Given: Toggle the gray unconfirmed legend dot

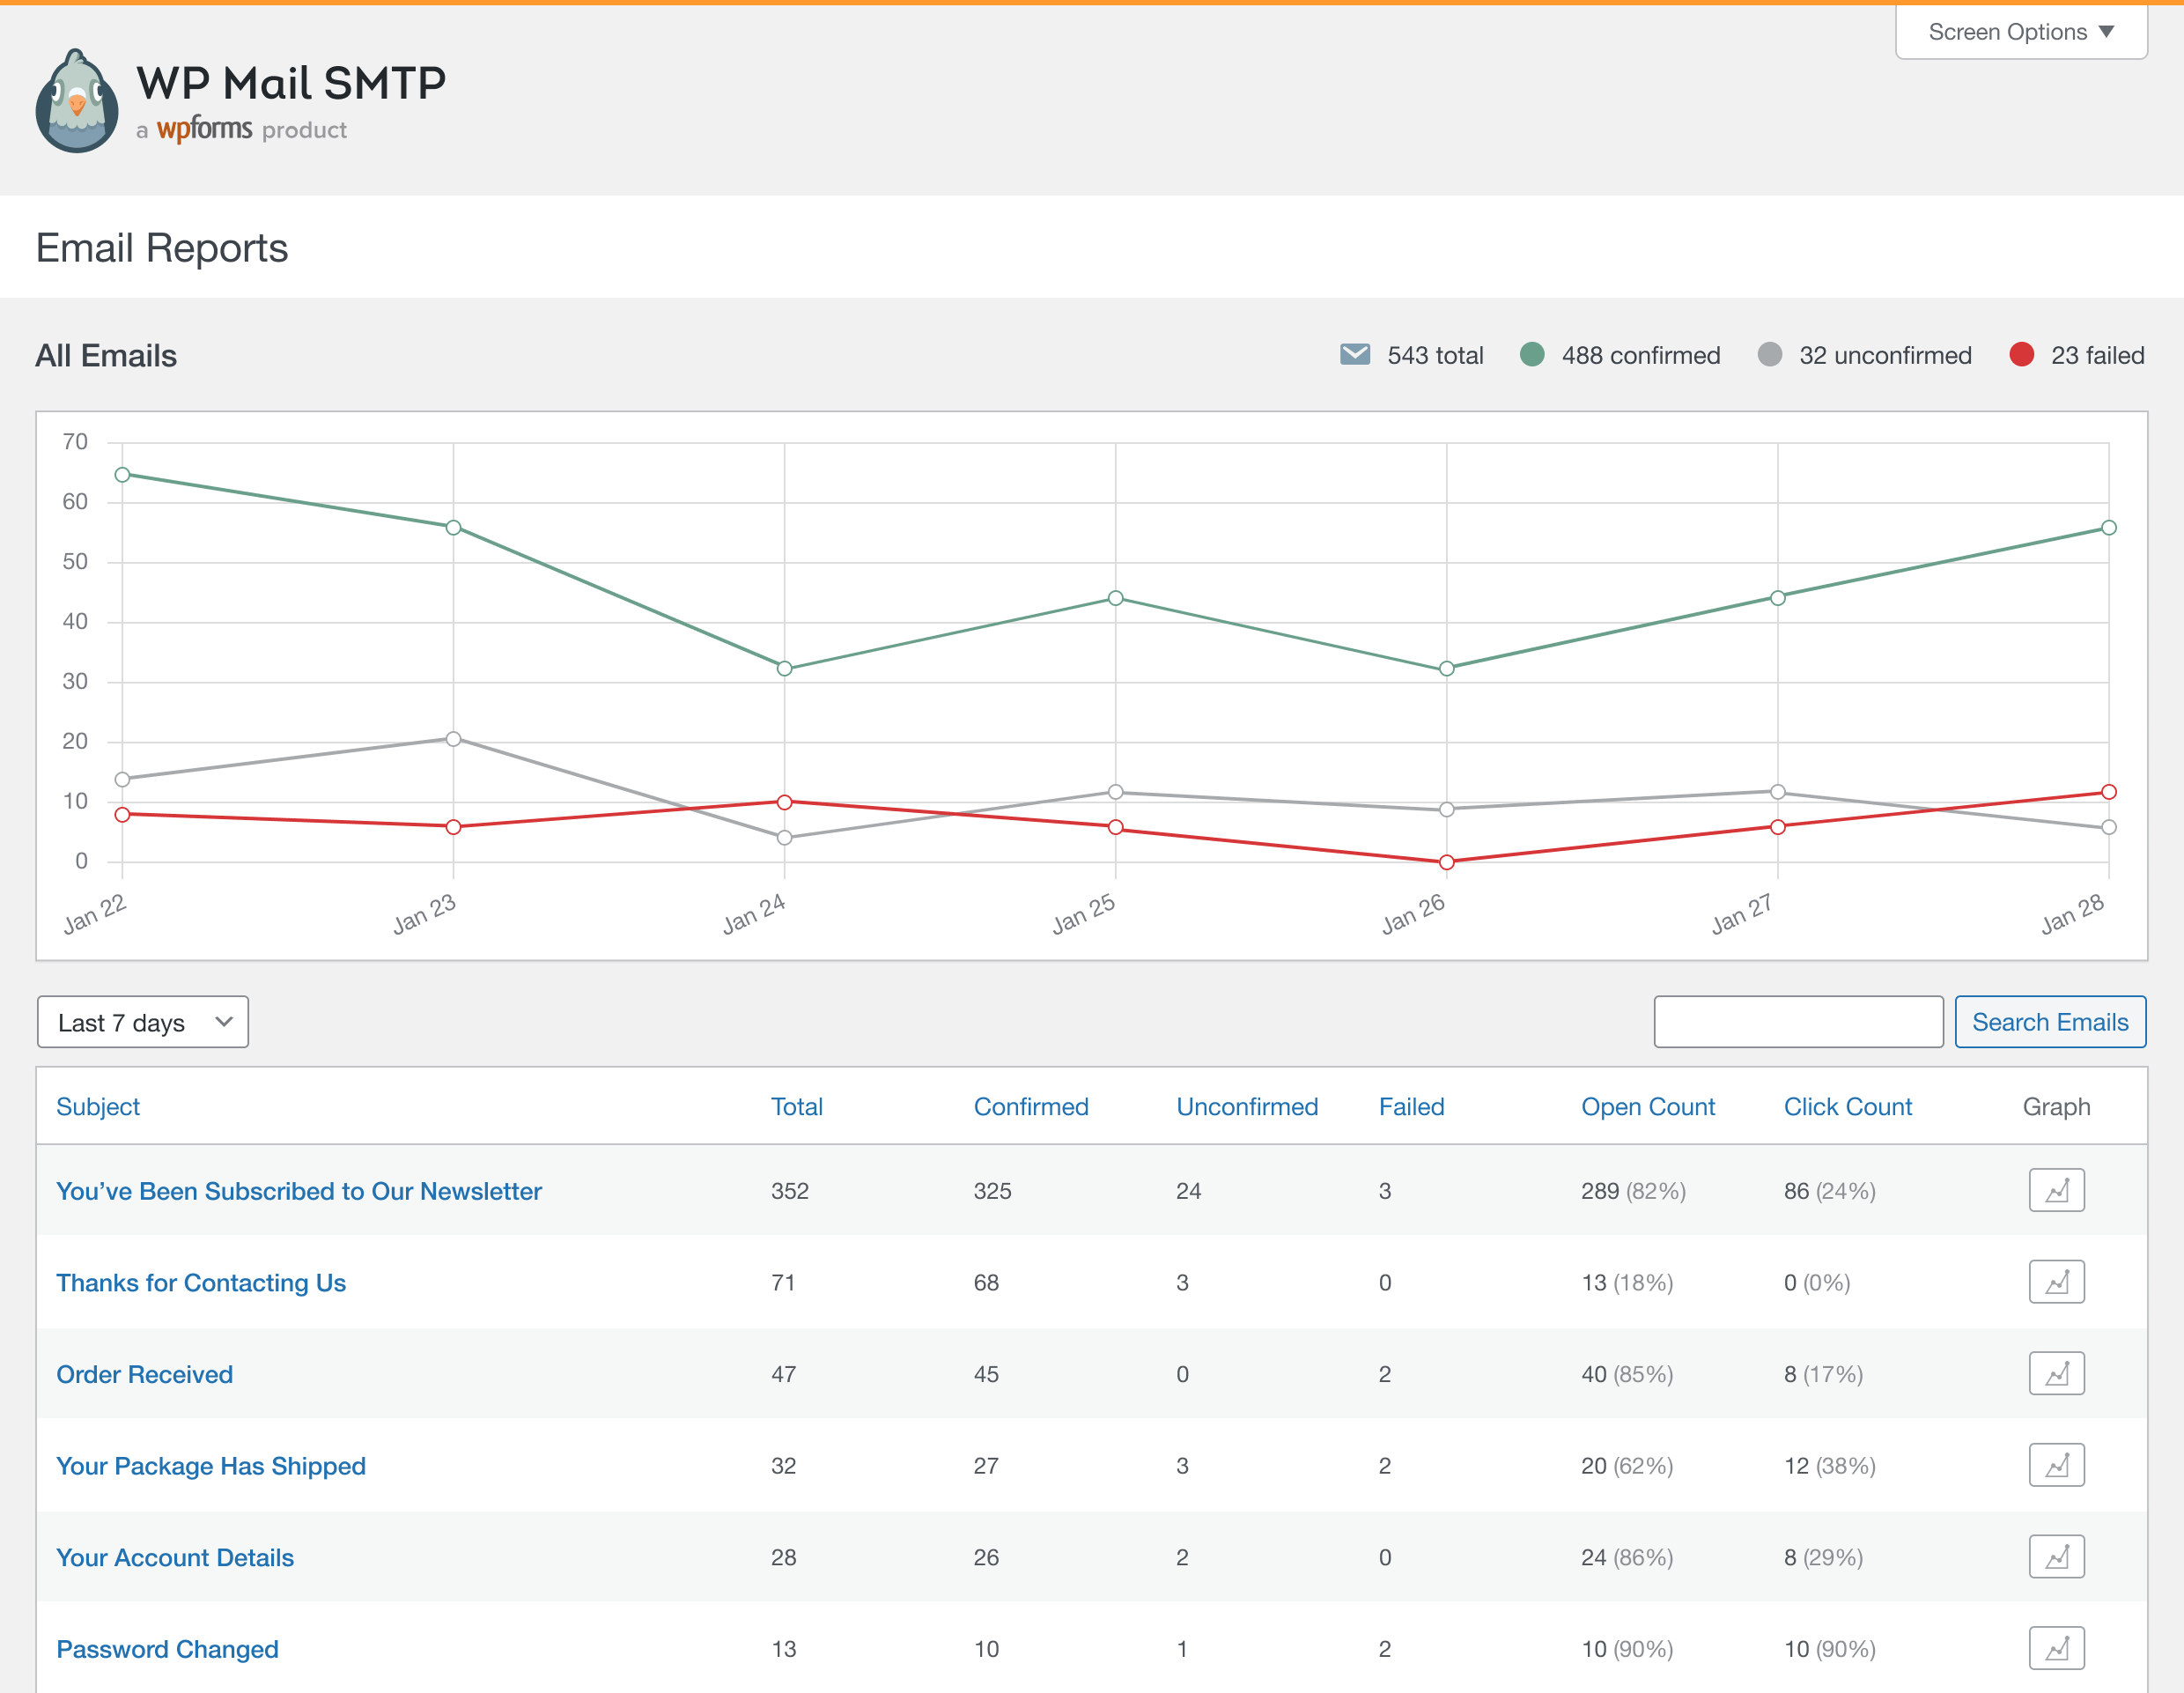Looking at the screenshot, I should (x=1769, y=355).
